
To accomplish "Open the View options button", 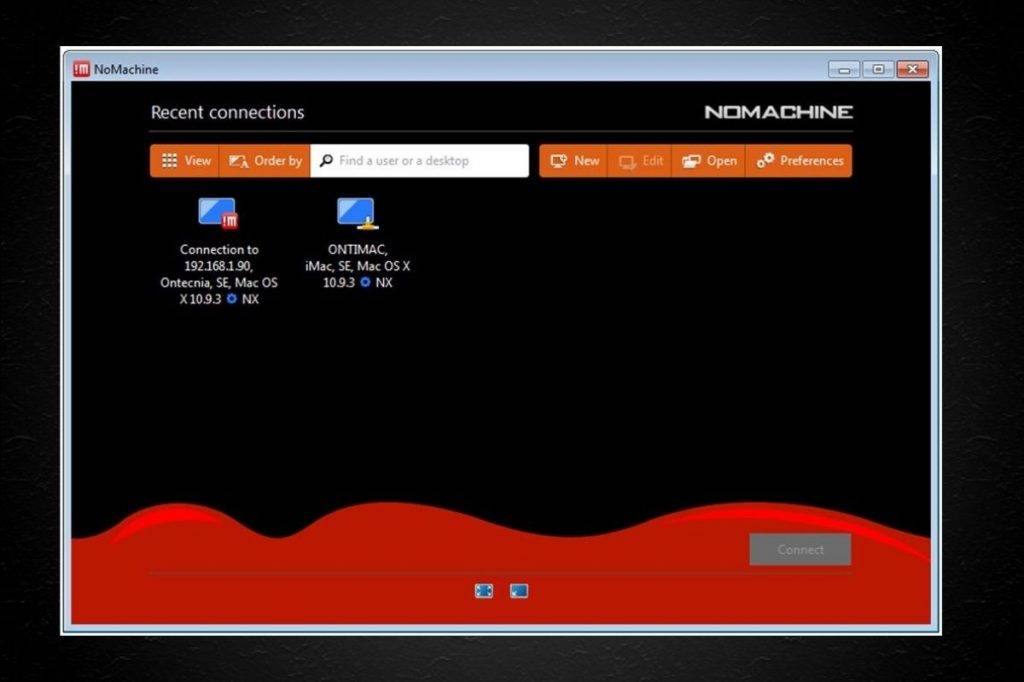I will [185, 161].
